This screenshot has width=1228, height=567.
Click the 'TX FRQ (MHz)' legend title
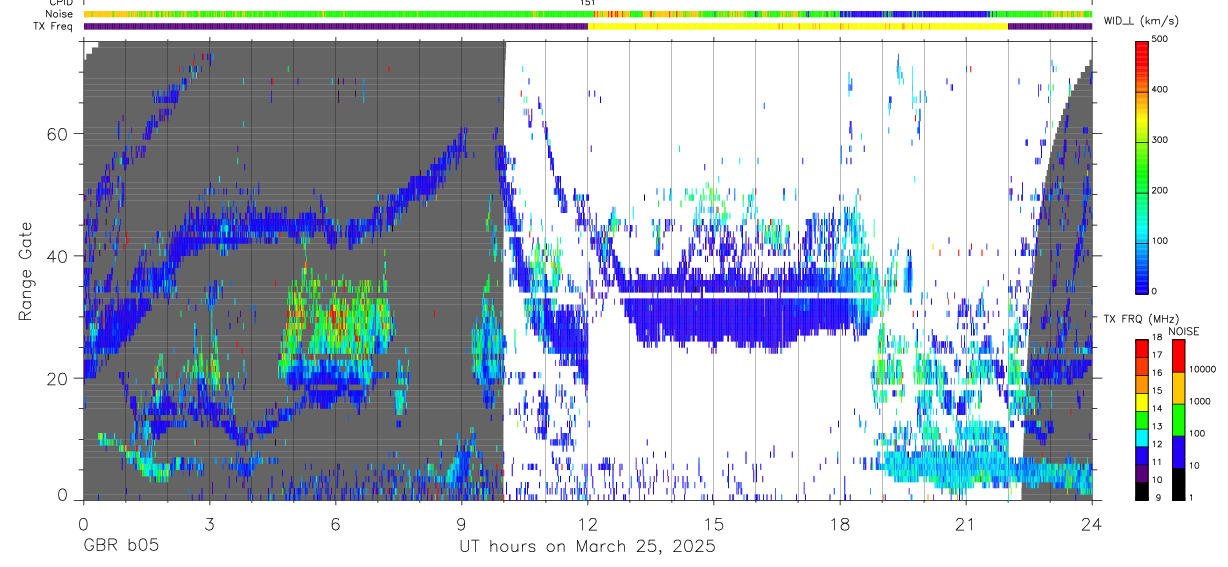point(1139,318)
